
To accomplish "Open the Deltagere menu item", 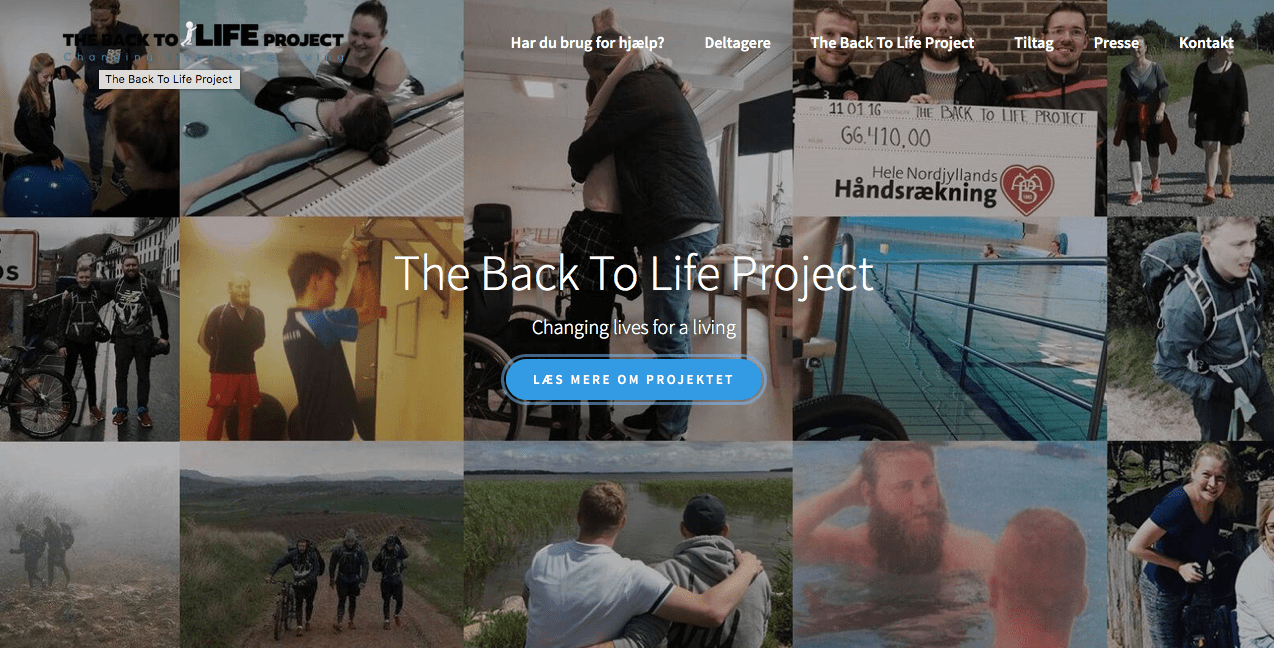I will click(x=737, y=43).
